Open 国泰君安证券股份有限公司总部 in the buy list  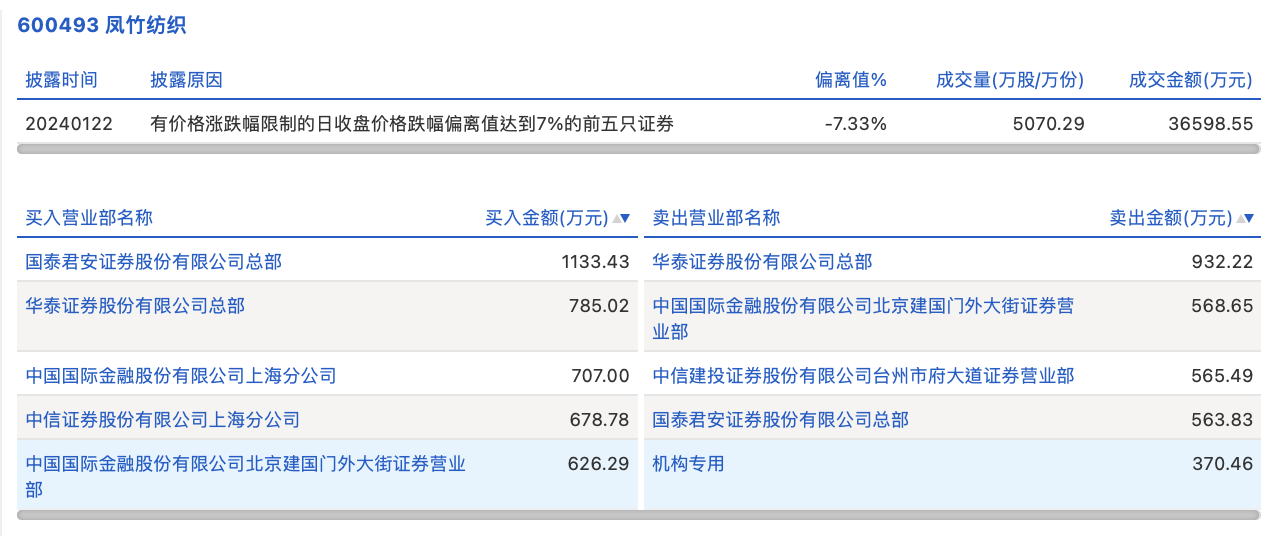click(x=154, y=262)
